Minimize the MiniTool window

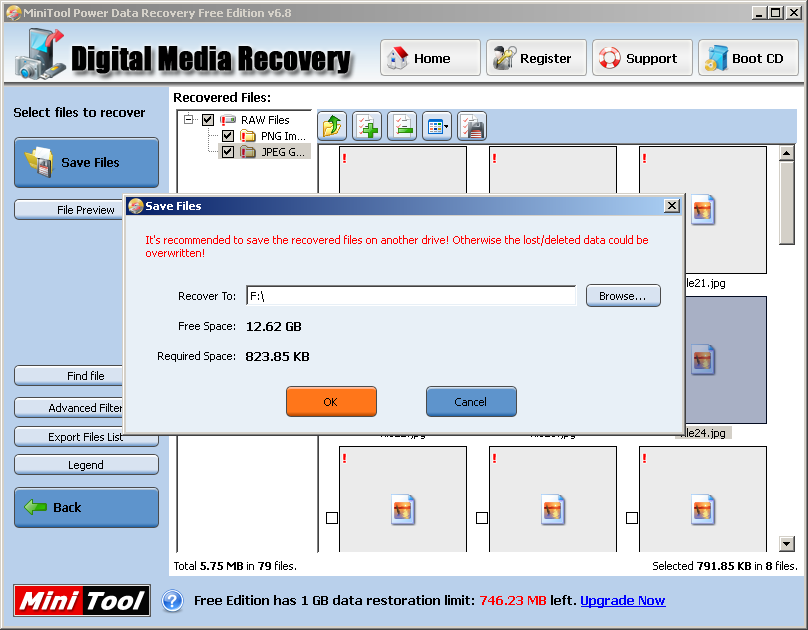click(x=758, y=12)
